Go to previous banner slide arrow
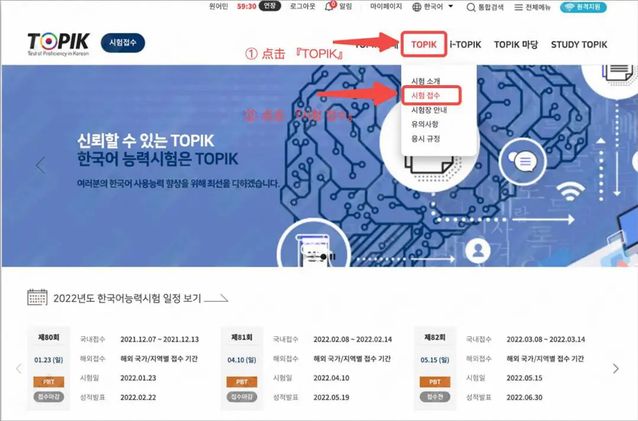This screenshot has height=421, width=638. pyautogui.click(x=40, y=166)
